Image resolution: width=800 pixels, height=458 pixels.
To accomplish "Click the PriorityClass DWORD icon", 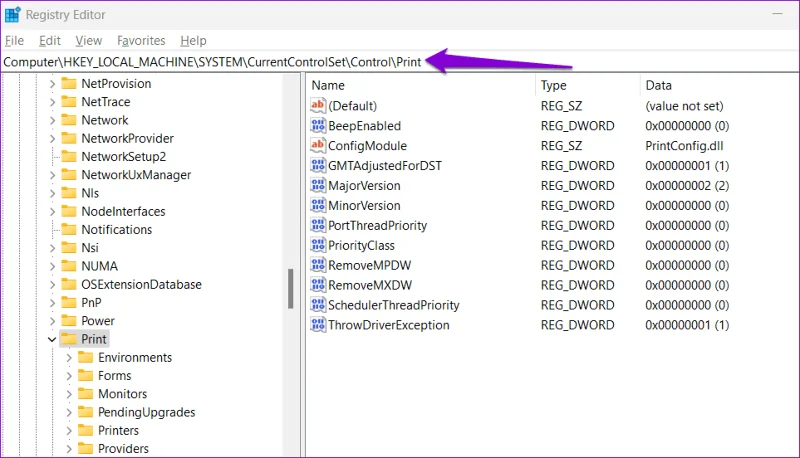I will (317, 245).
